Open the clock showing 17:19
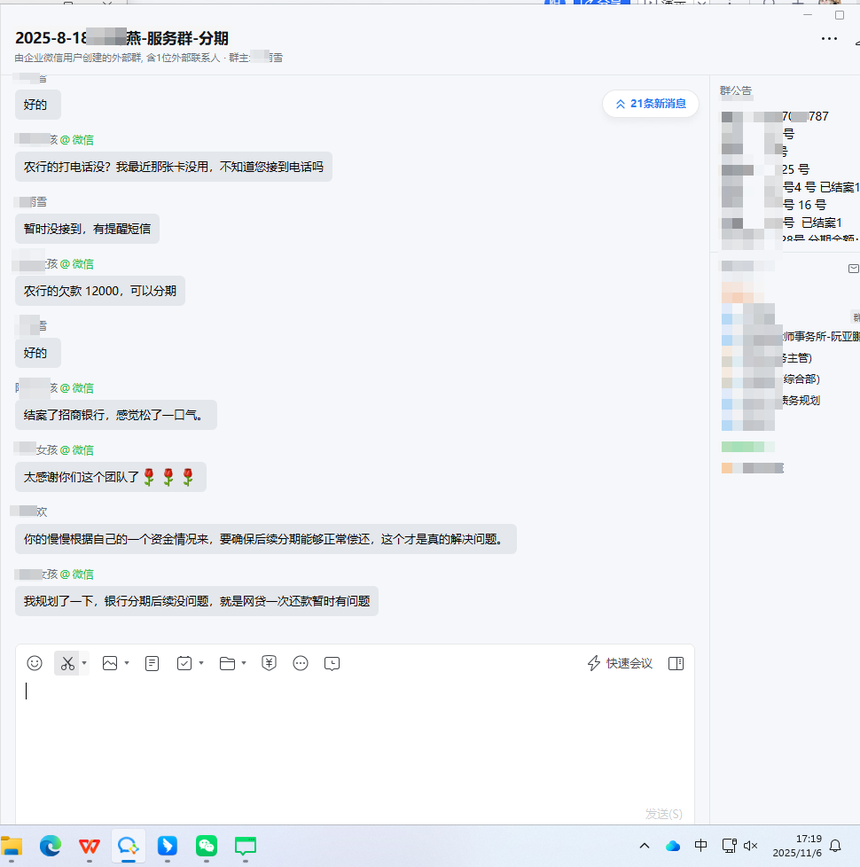 pos(797,846)
